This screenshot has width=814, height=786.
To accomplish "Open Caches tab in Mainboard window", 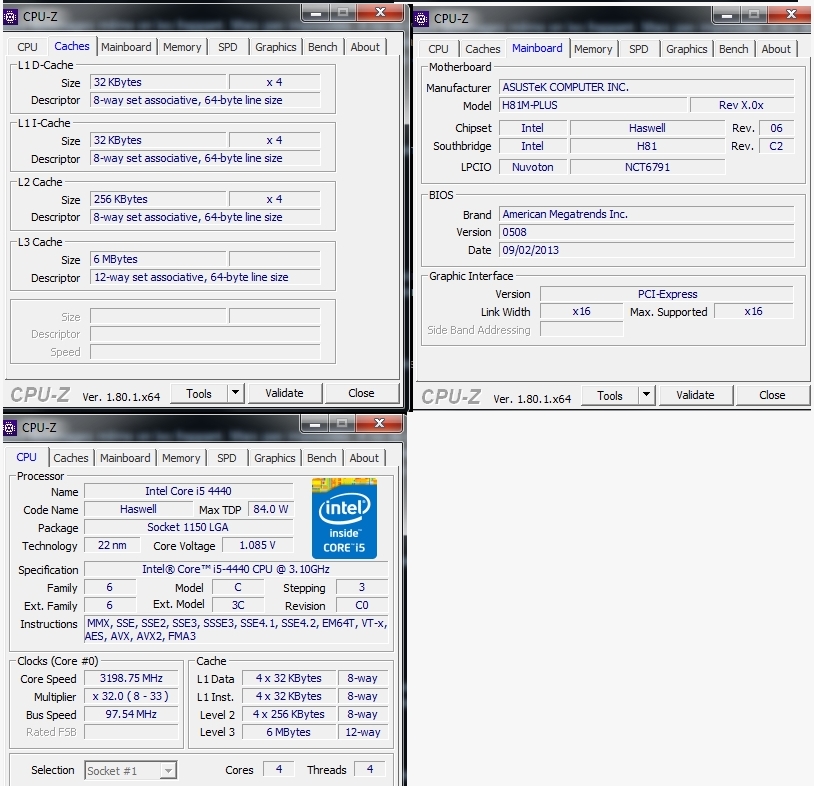I will pyautogui.click(x=482, y=49).
